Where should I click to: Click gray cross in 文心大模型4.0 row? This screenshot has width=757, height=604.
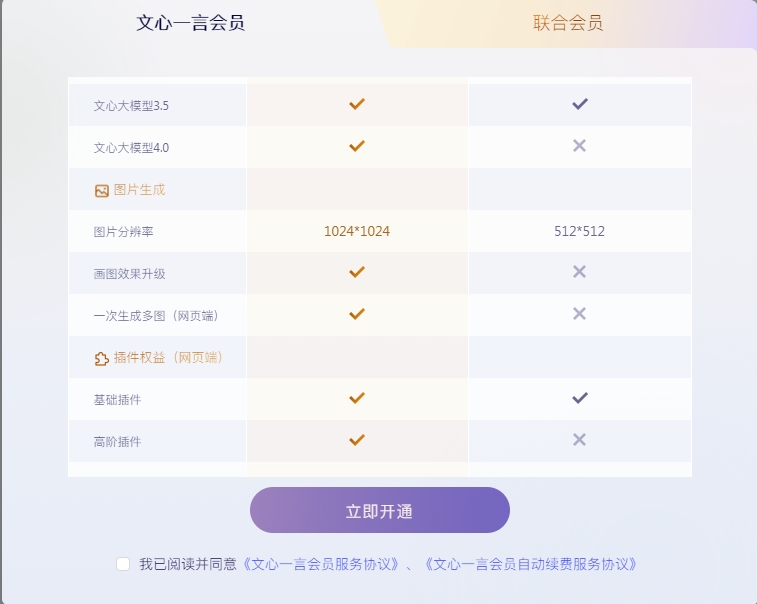coord(579,146)
